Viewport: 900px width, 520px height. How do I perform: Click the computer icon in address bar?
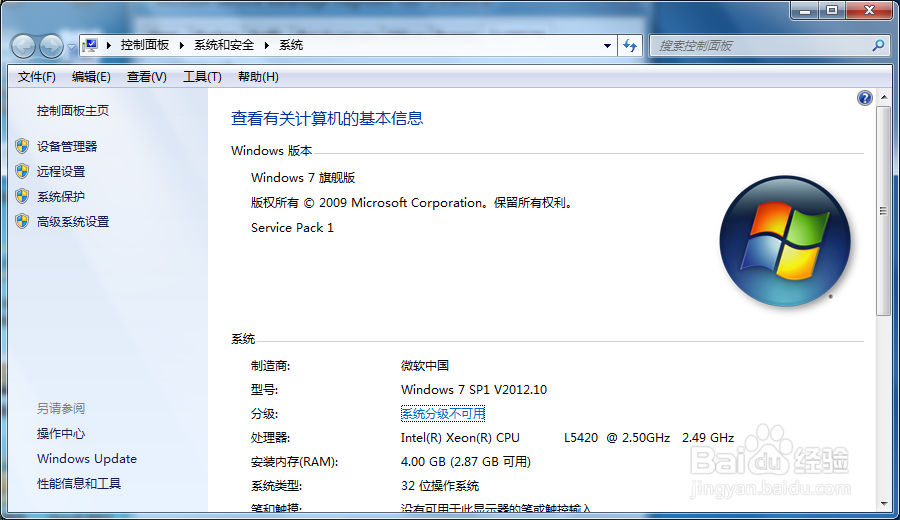pos(90,45)
